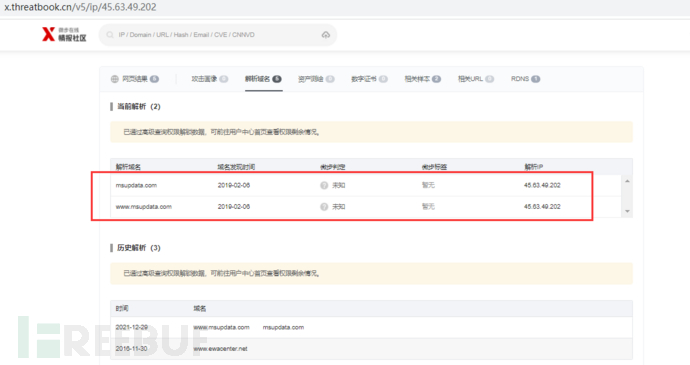This screenshot has height=365, width=690.
Task: Click the history date 2021-12-29
Action: (x=132, y=327)
